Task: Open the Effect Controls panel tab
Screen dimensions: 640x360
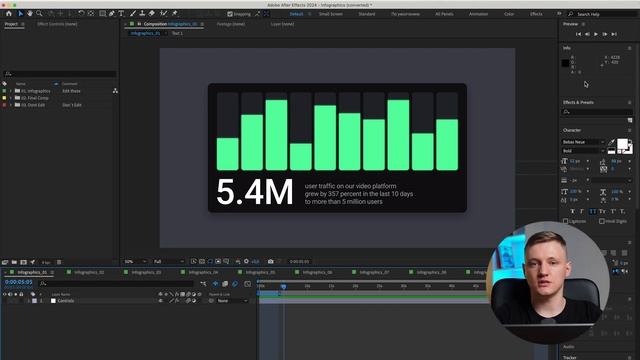Action: coord(57,24)
